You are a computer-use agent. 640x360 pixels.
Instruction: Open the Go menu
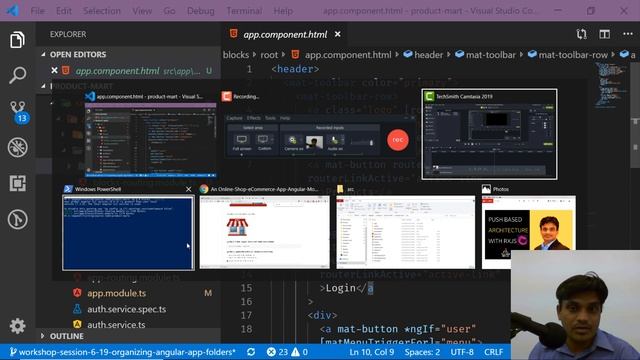[169, 11]
